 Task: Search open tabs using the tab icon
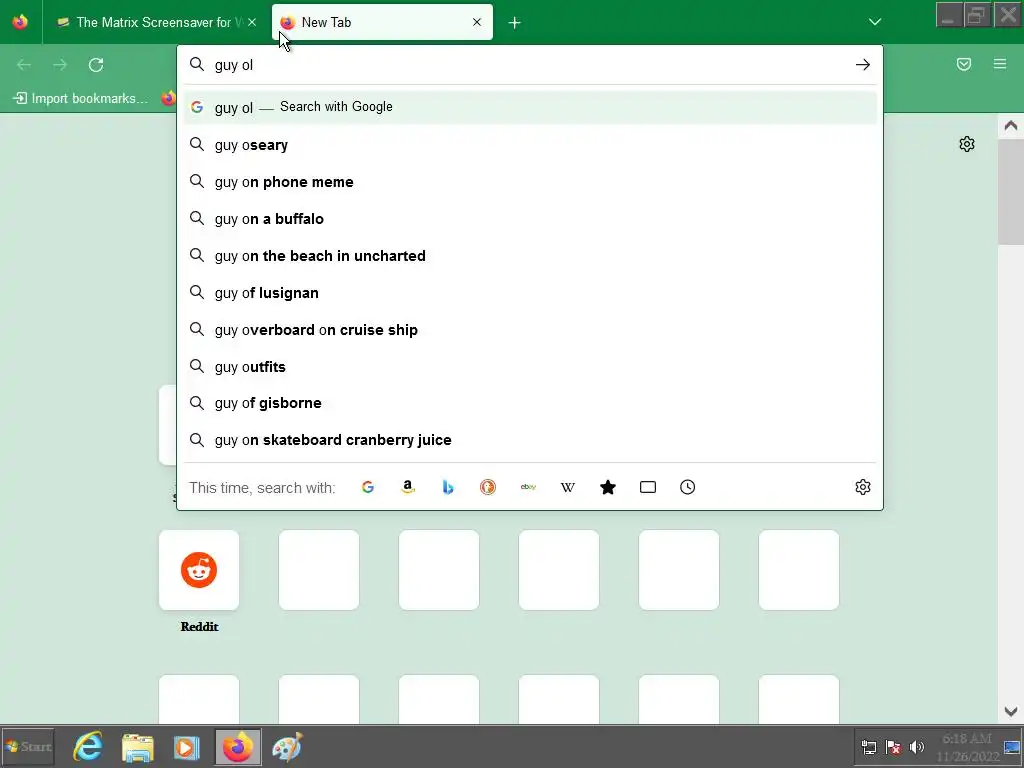(x=648, y=487)
